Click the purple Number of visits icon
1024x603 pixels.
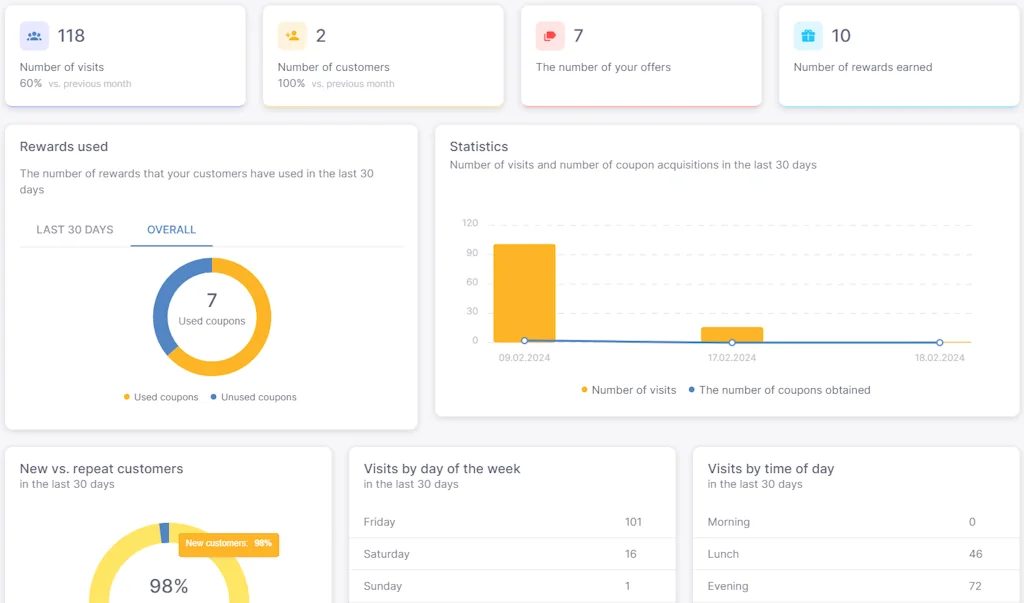coord(32,35)
